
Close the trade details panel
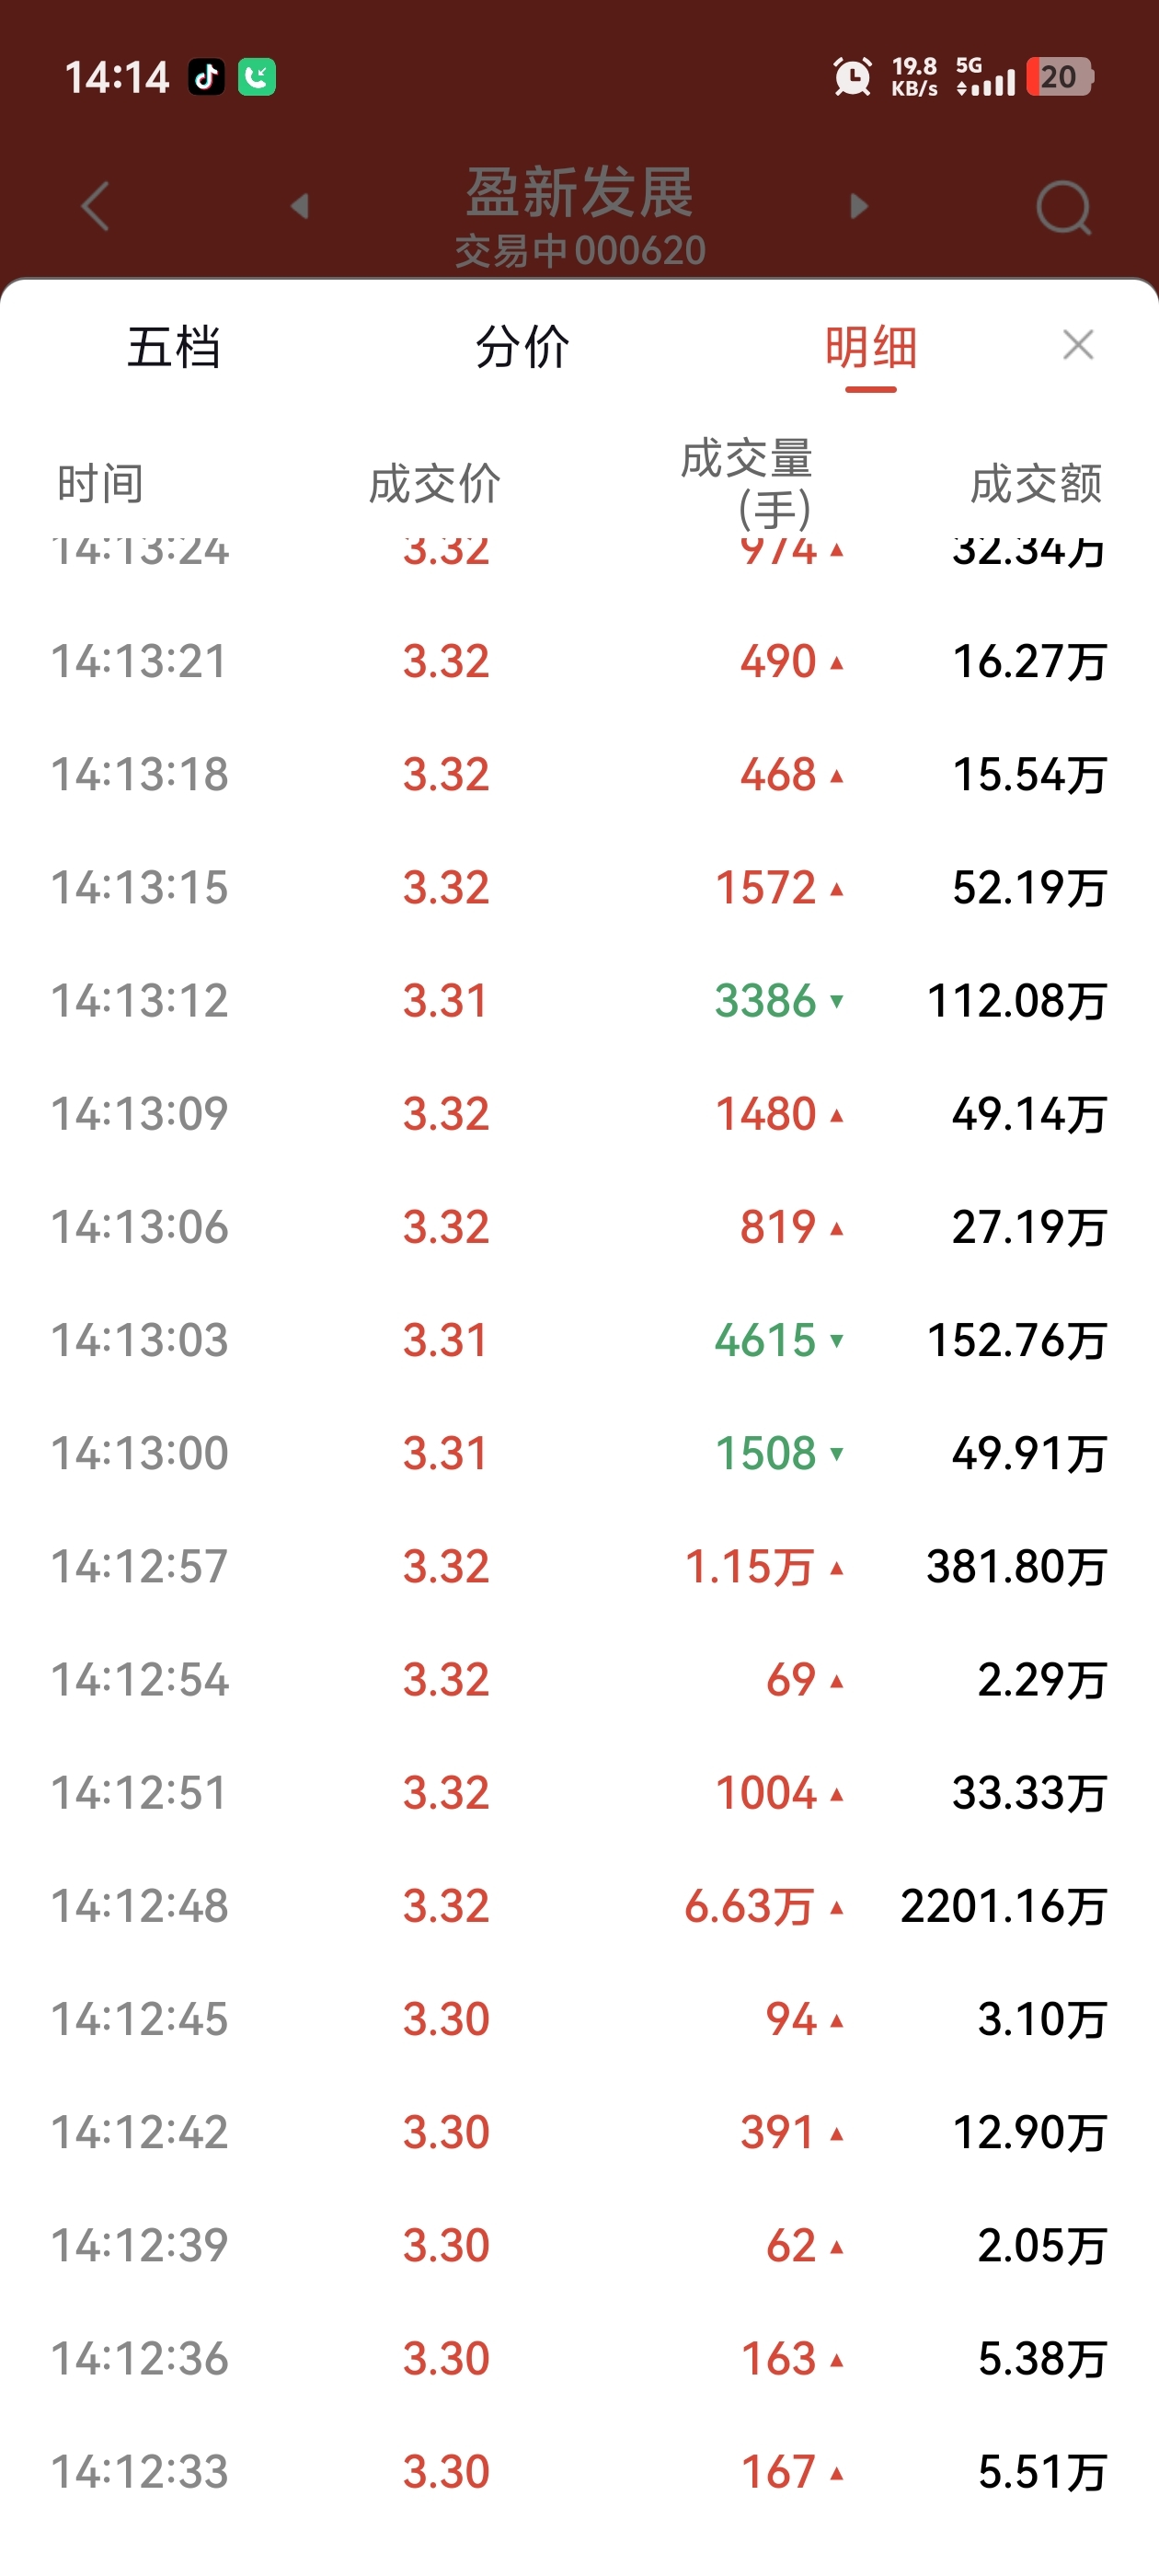coord(1078,345)
